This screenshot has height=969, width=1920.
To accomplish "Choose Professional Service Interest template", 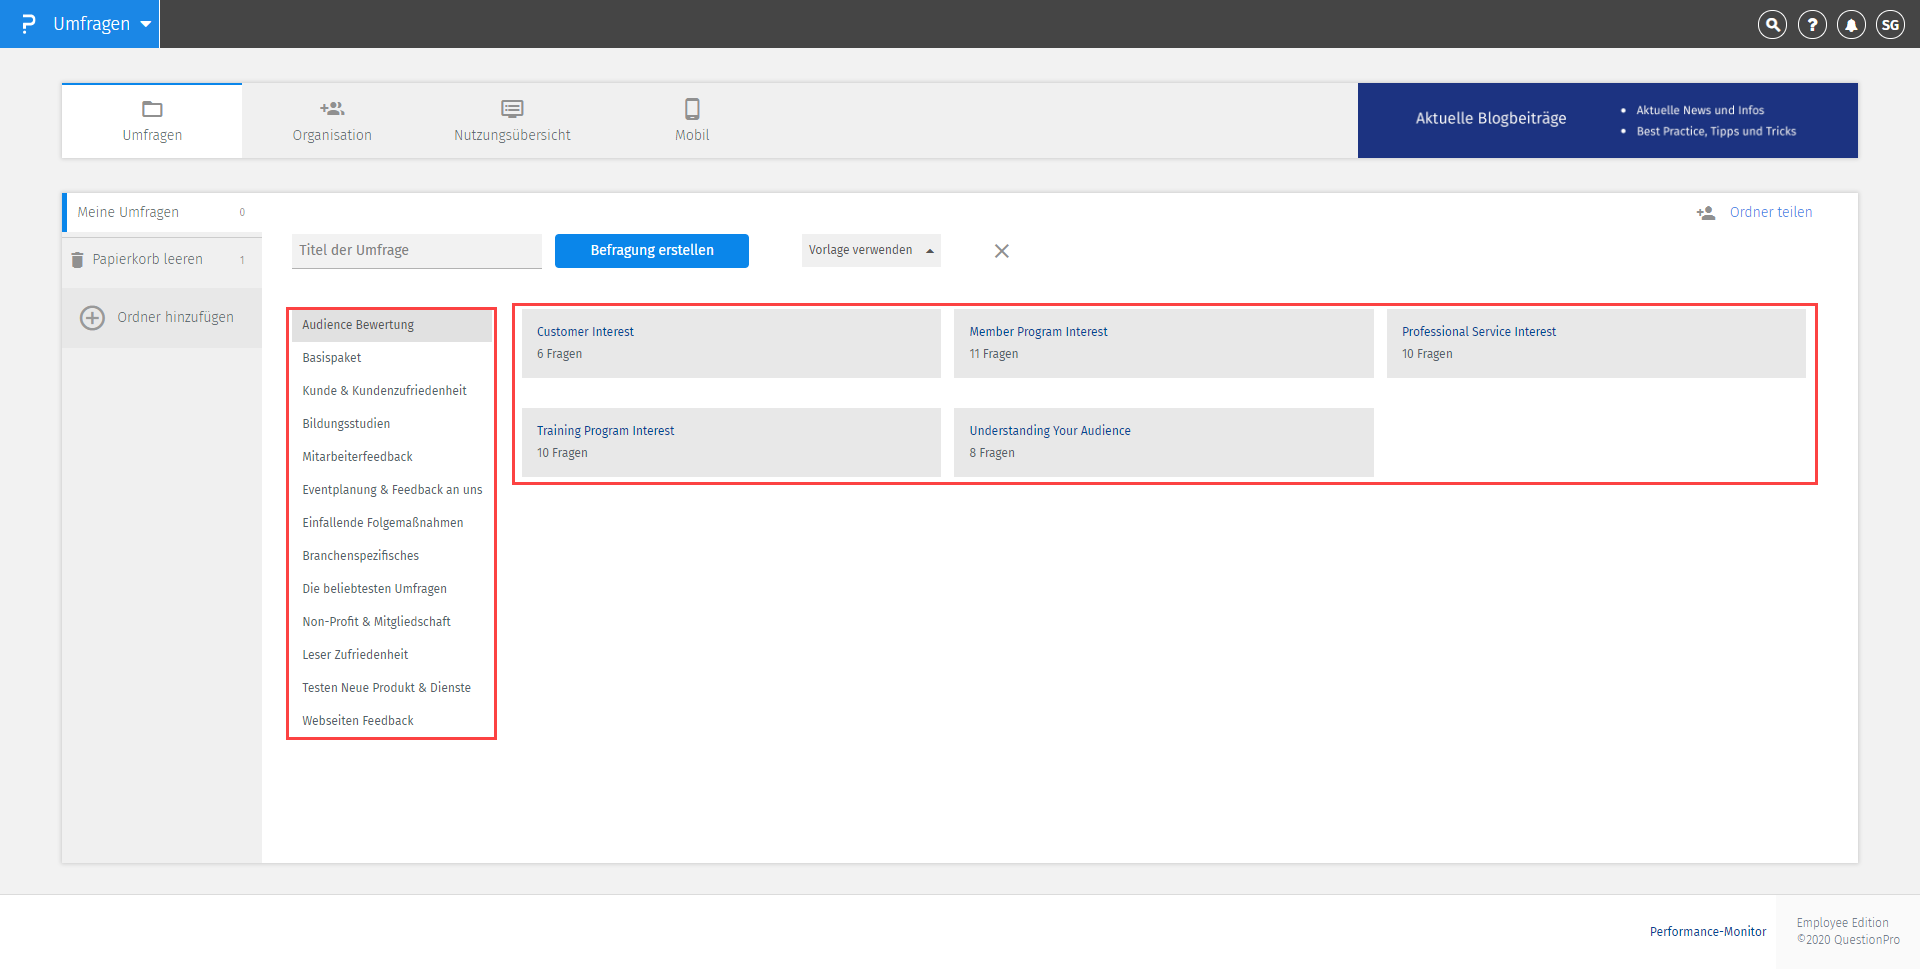I will click(x=1596, y=343).
